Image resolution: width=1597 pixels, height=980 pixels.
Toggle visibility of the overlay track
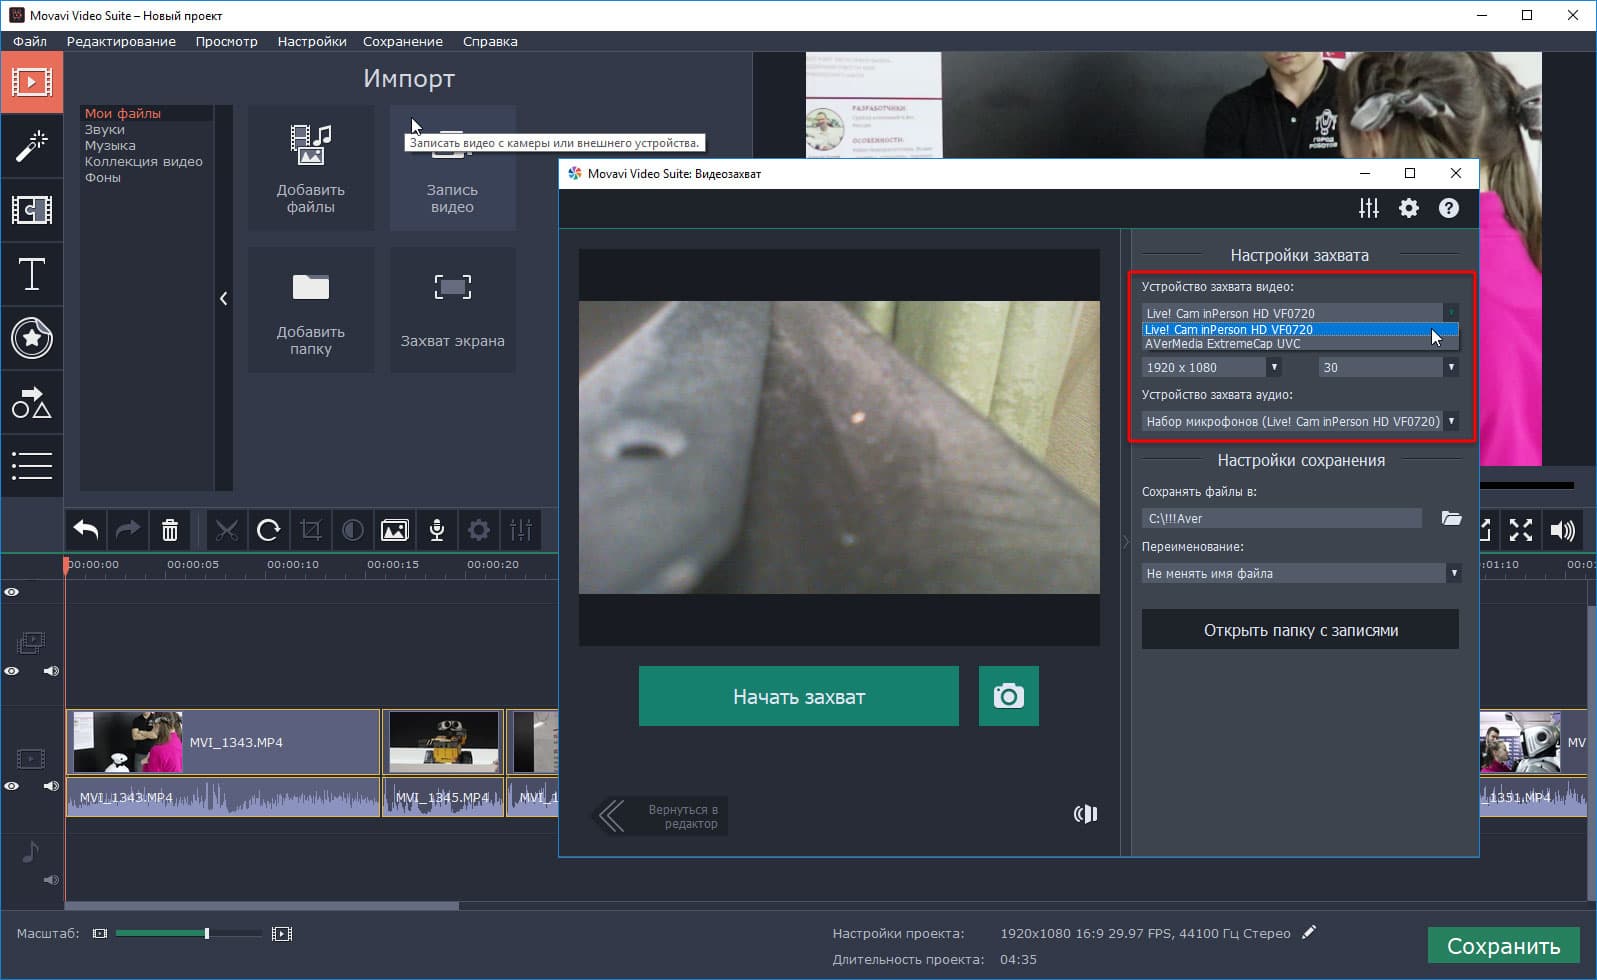[x=12, y=671]
